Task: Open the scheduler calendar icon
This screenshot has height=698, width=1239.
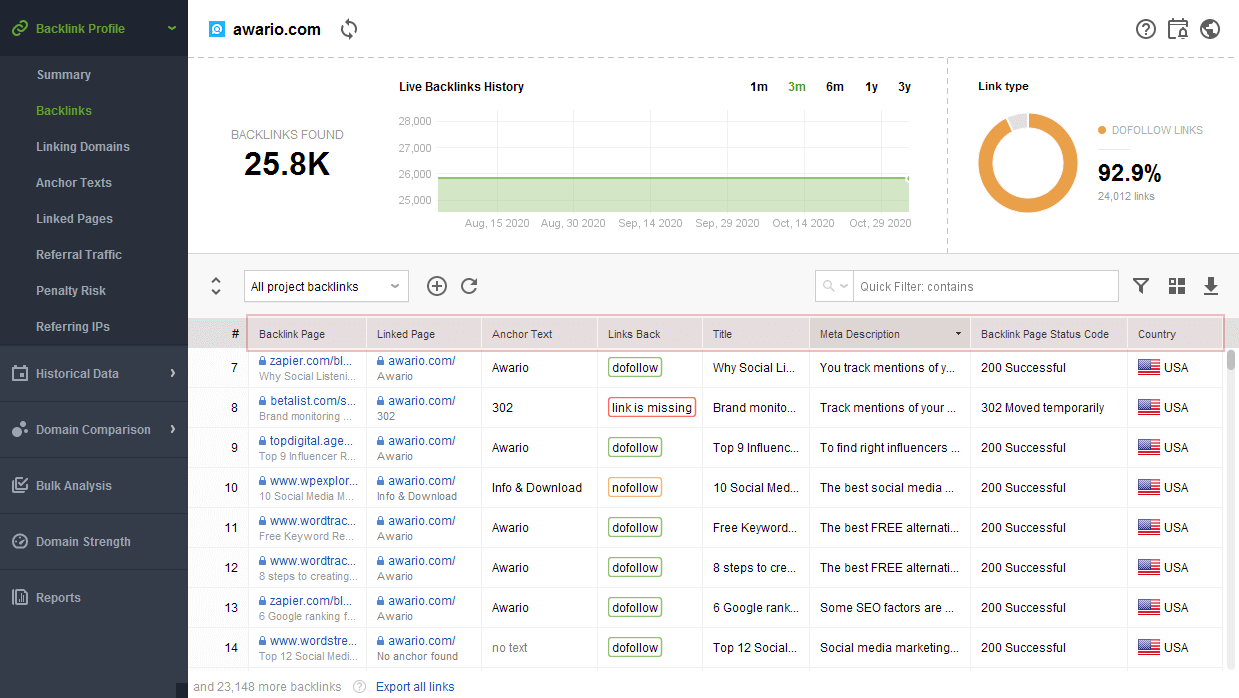Action: click(1178, 29)
